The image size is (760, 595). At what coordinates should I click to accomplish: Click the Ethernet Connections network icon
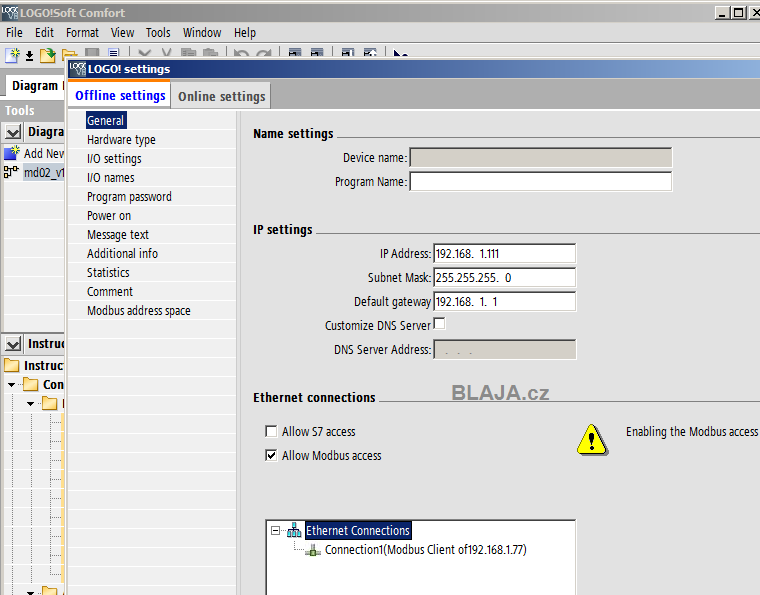tap(294, 531)
